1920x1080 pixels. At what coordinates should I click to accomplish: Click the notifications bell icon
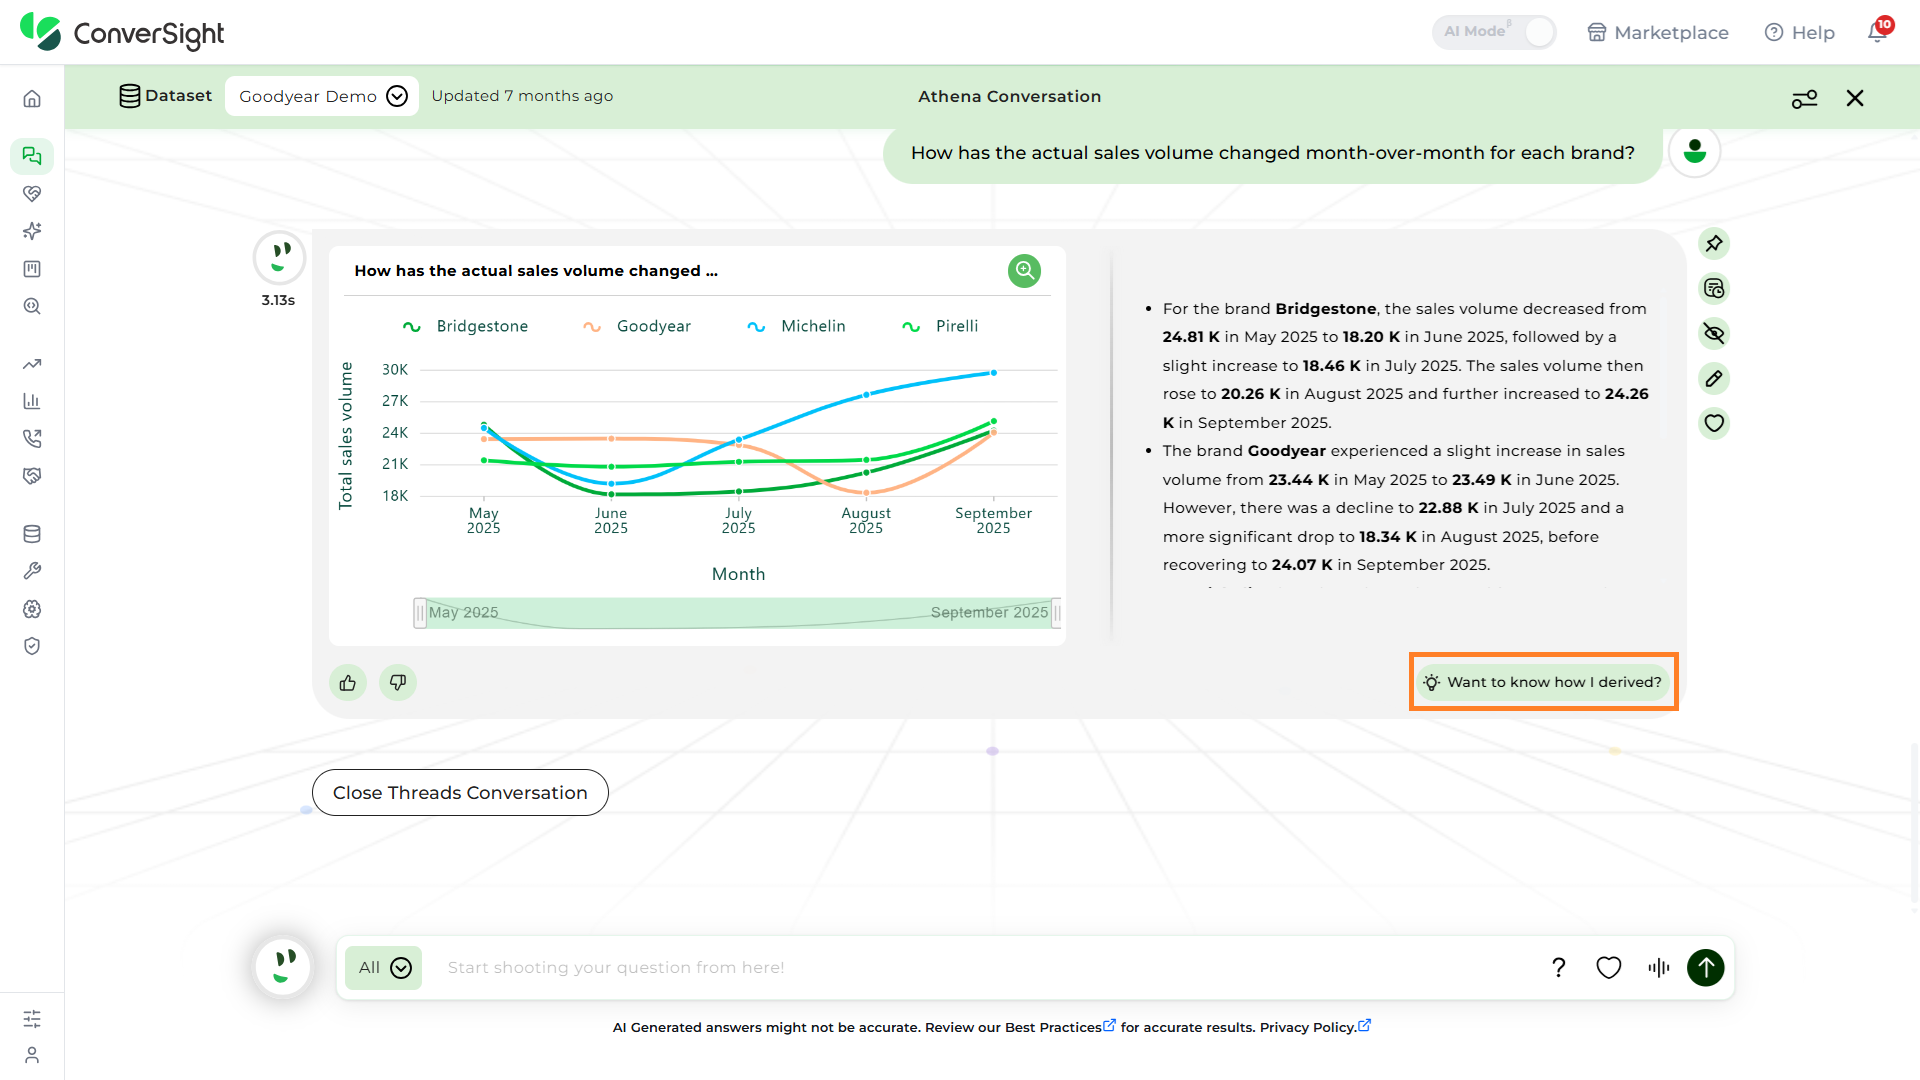(1878, 32)
